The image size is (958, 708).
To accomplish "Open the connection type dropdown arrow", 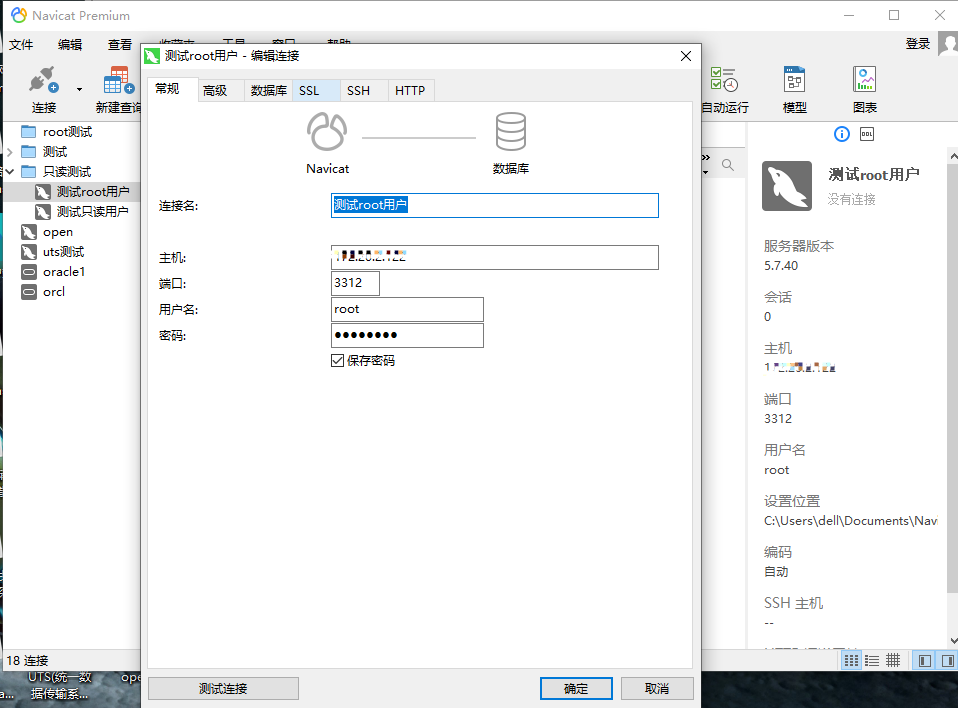I will (x=79, y=90).
